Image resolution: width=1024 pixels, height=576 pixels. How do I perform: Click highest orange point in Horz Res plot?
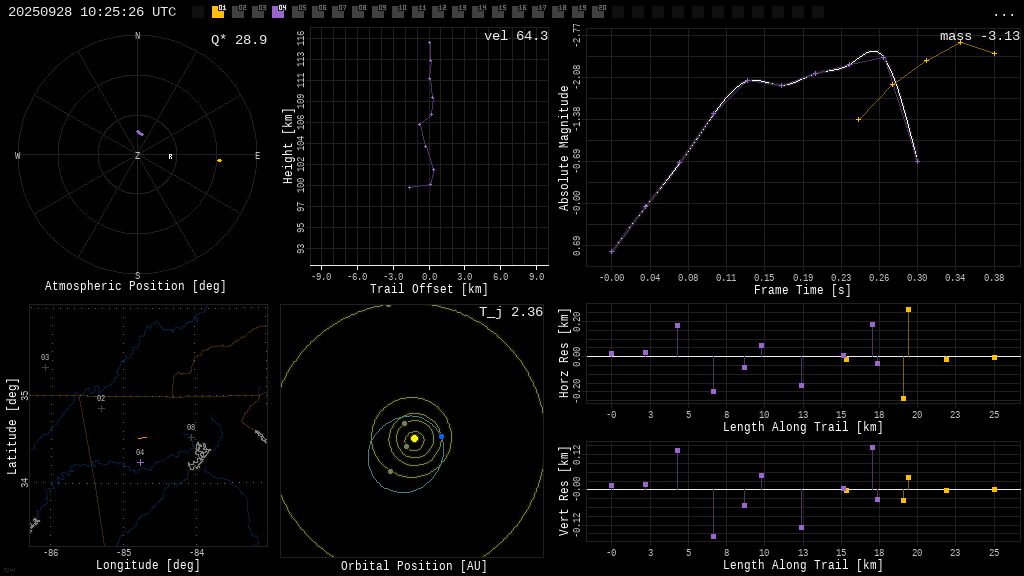click(908, 310)
